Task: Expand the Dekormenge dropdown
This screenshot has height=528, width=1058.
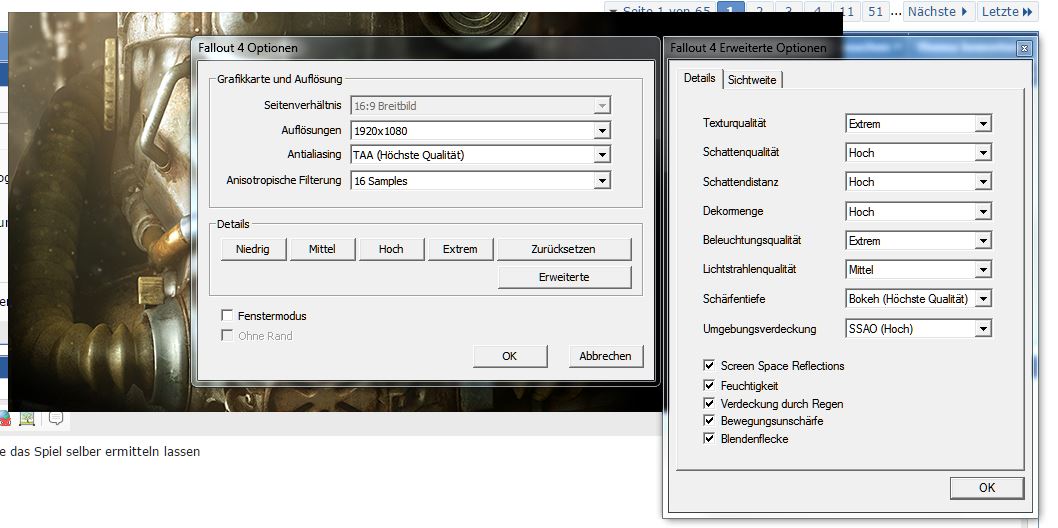Action: point(918,211)
